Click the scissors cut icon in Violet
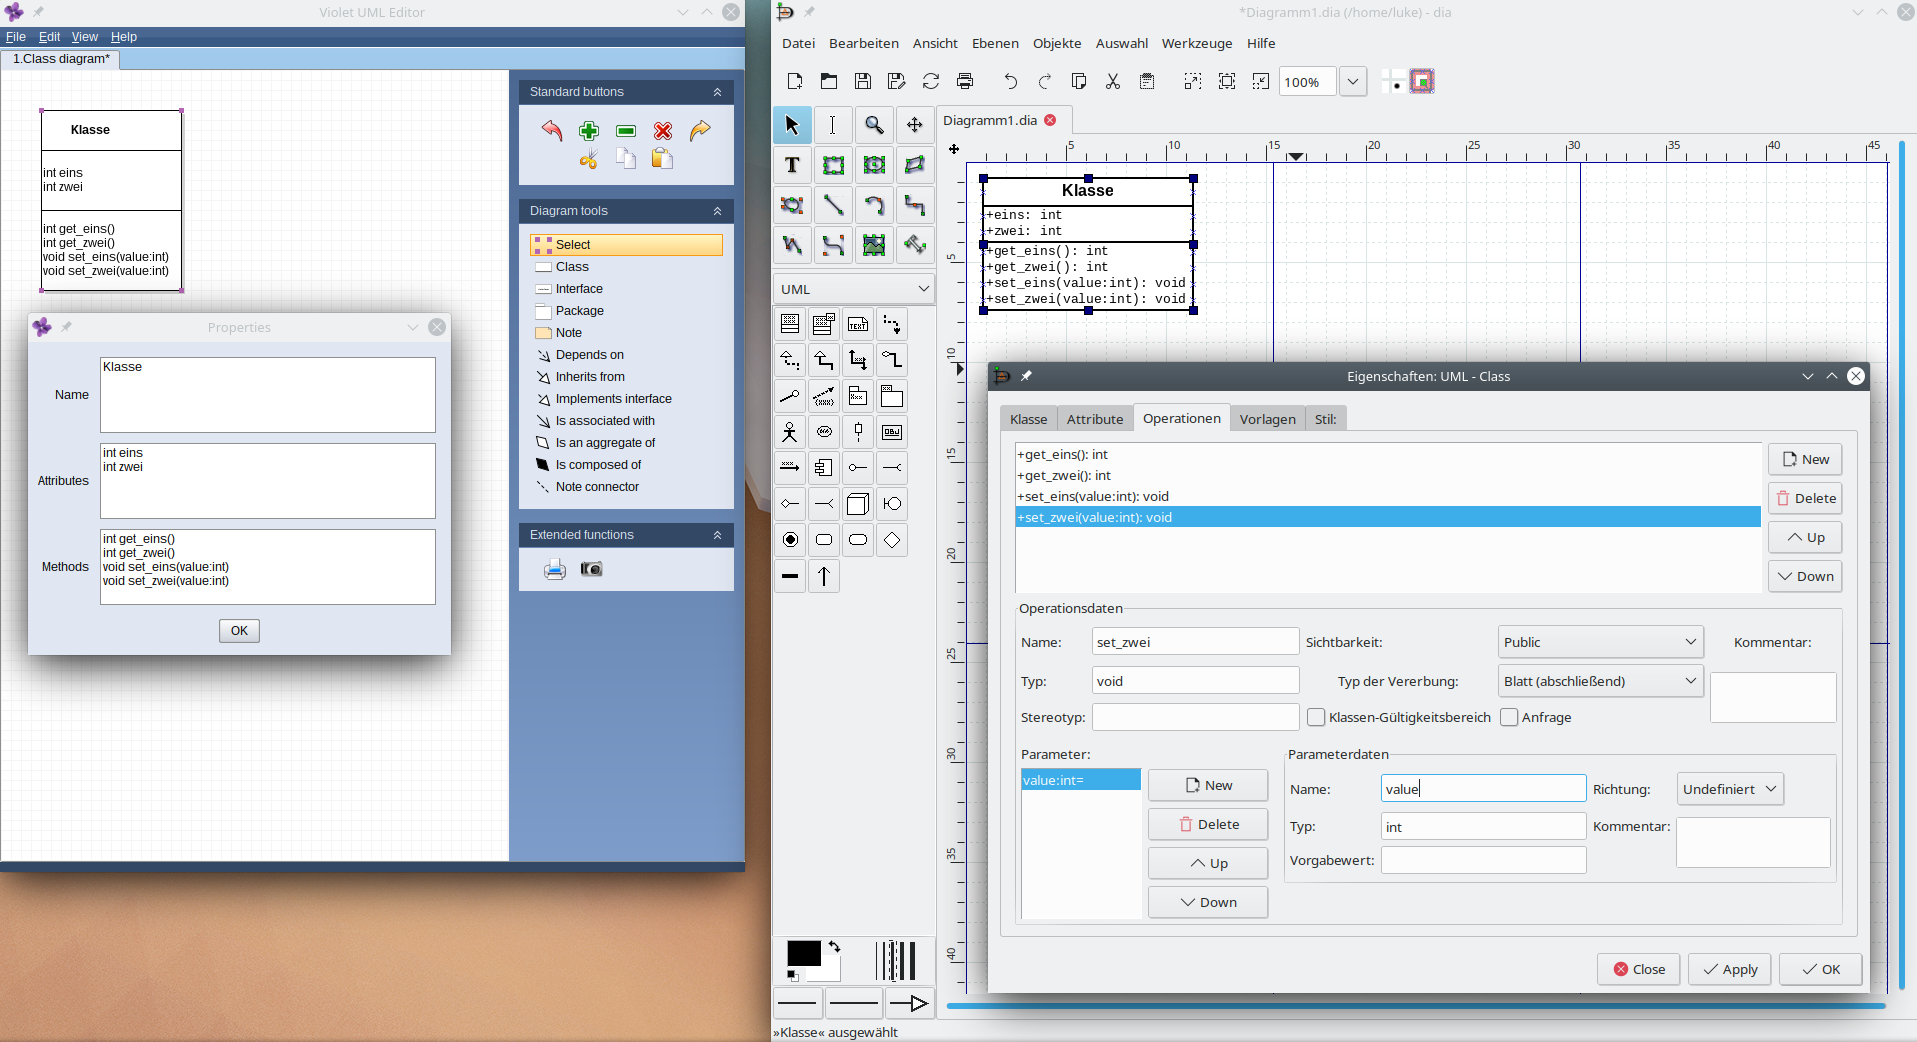Image resolution: width=1917 pixels, height=1042 pixels. point(588,159)
